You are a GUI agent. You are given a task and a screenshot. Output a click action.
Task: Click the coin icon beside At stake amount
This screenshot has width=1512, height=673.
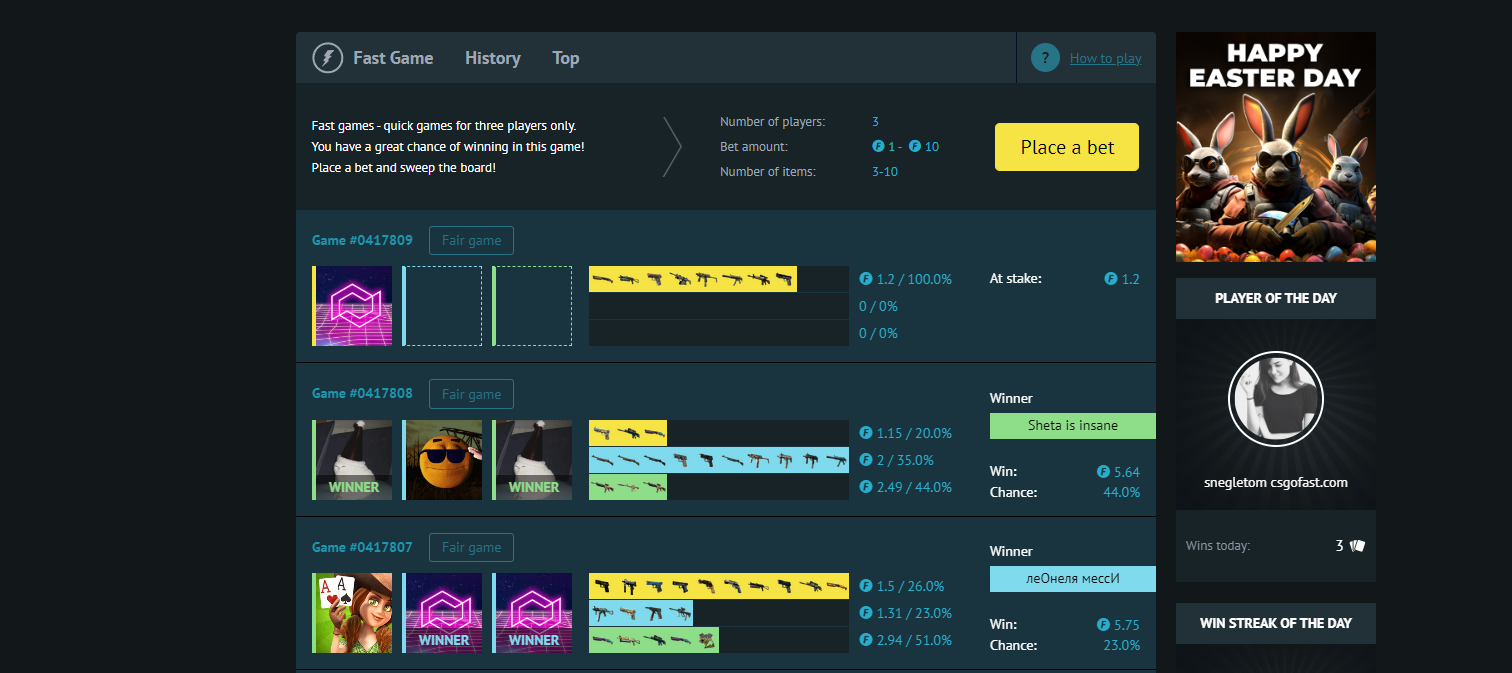(x=1110, y=279)
